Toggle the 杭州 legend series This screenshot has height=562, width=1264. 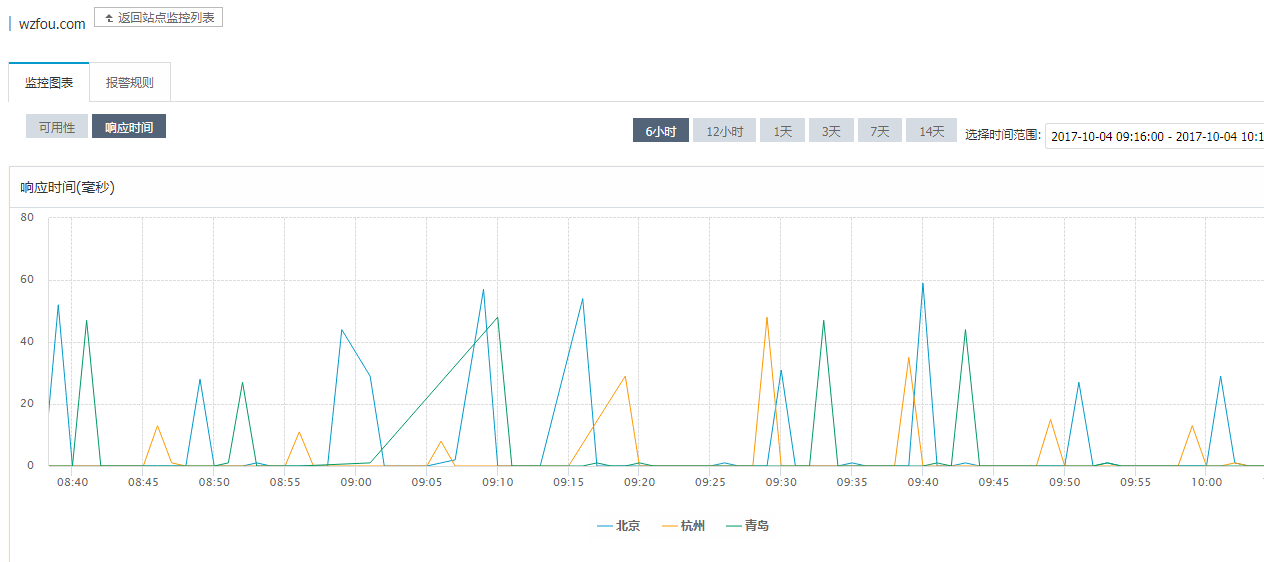tap(683, 526)
